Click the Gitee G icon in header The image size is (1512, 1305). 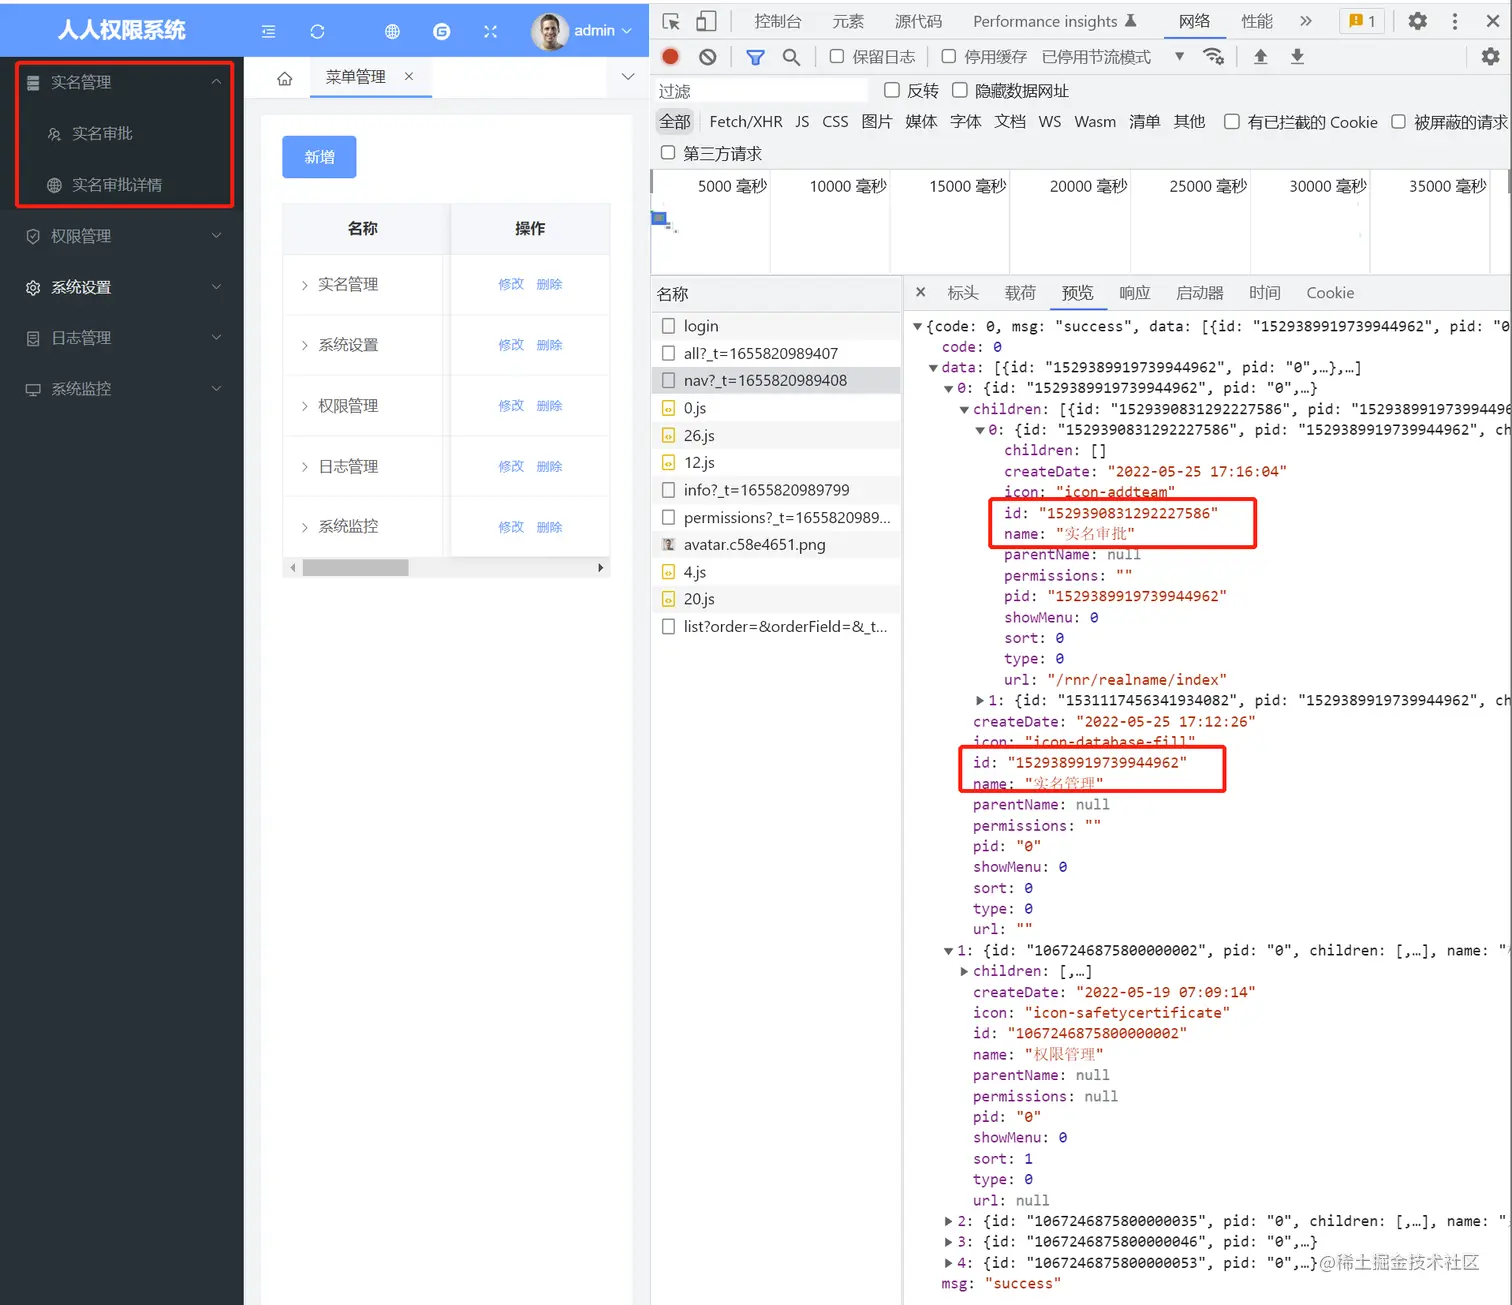(x=441, y=31)
